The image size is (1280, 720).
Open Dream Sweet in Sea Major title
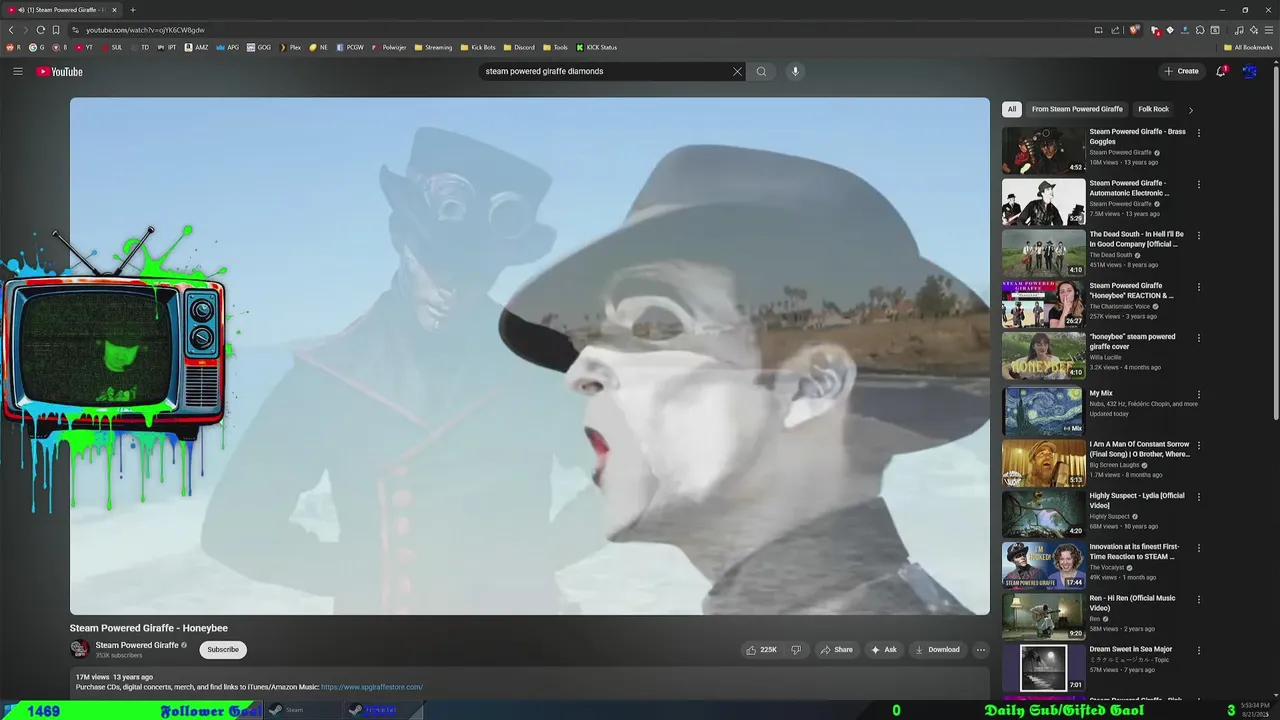(x=1131, y=649)
